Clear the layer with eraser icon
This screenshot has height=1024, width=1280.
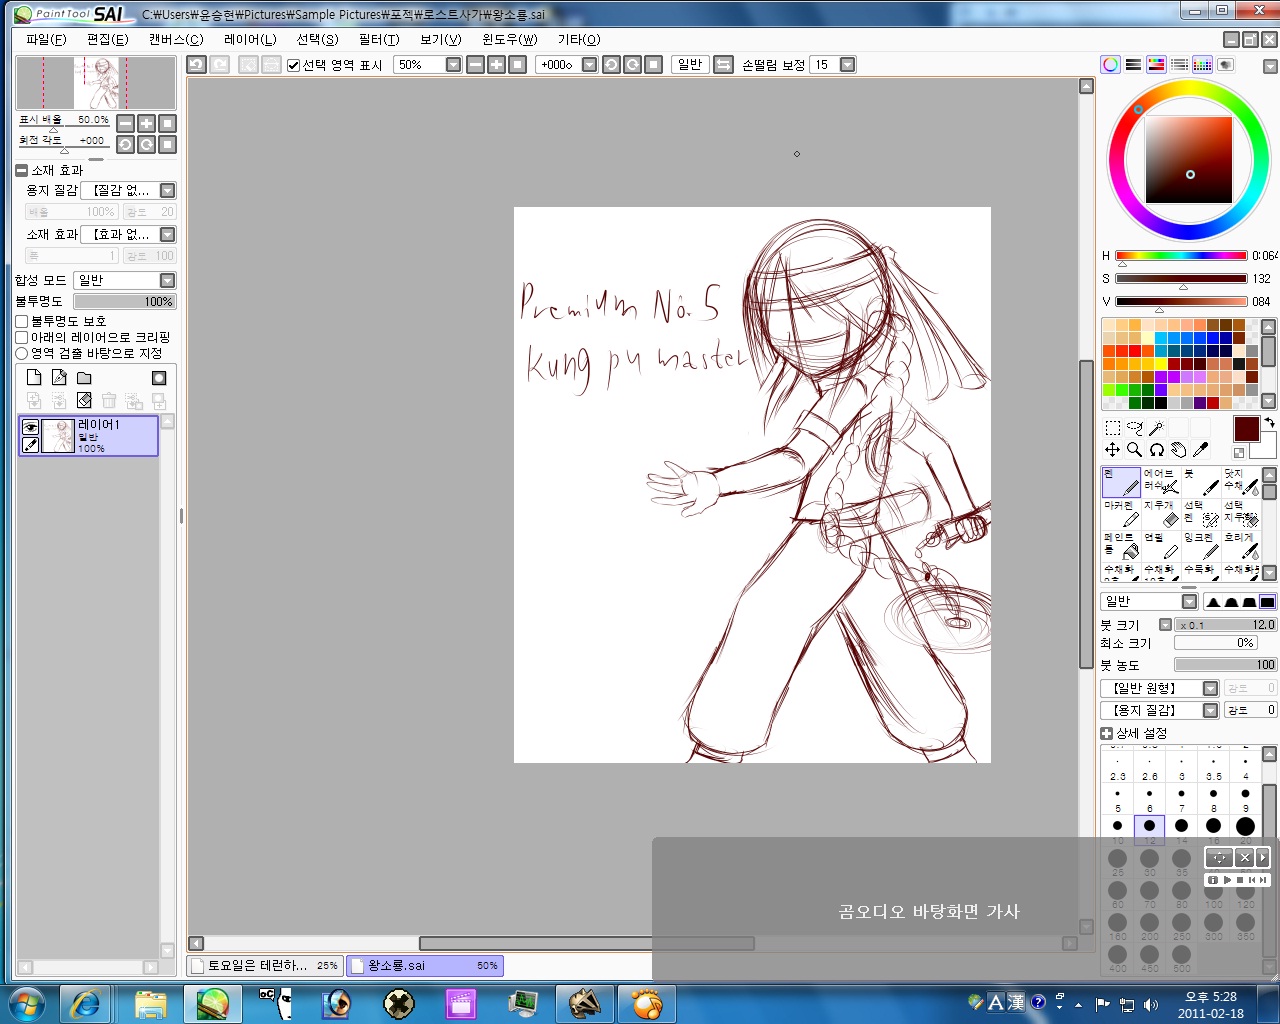(84, 400)
